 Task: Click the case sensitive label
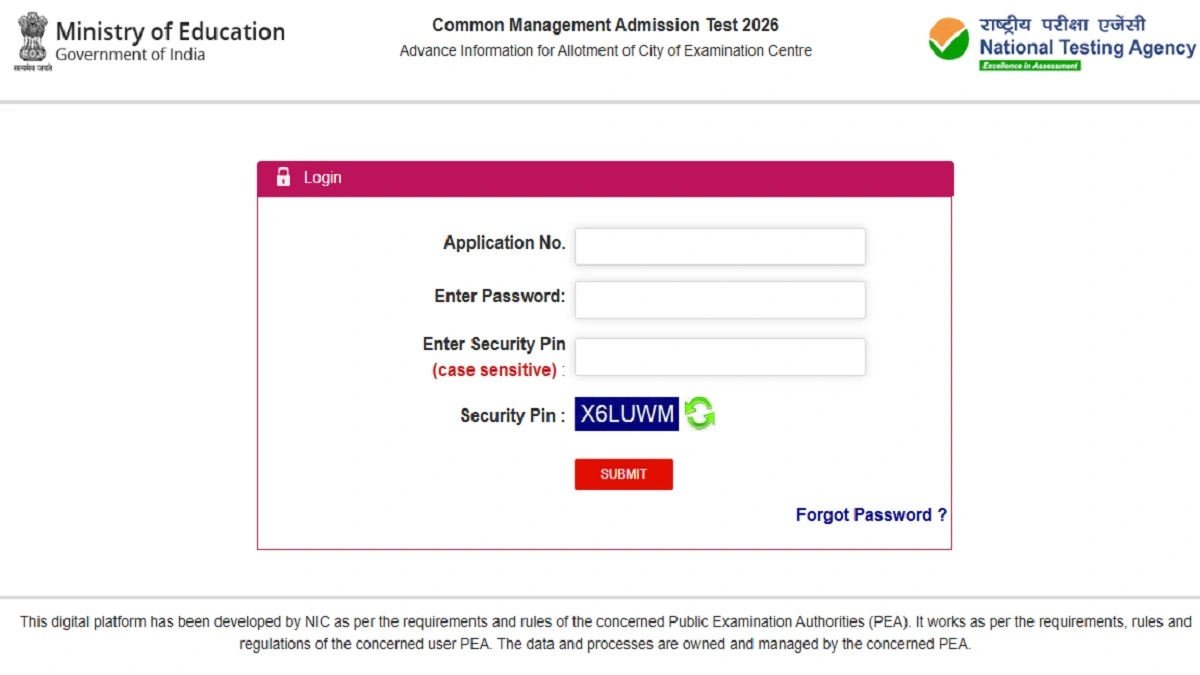495,369
